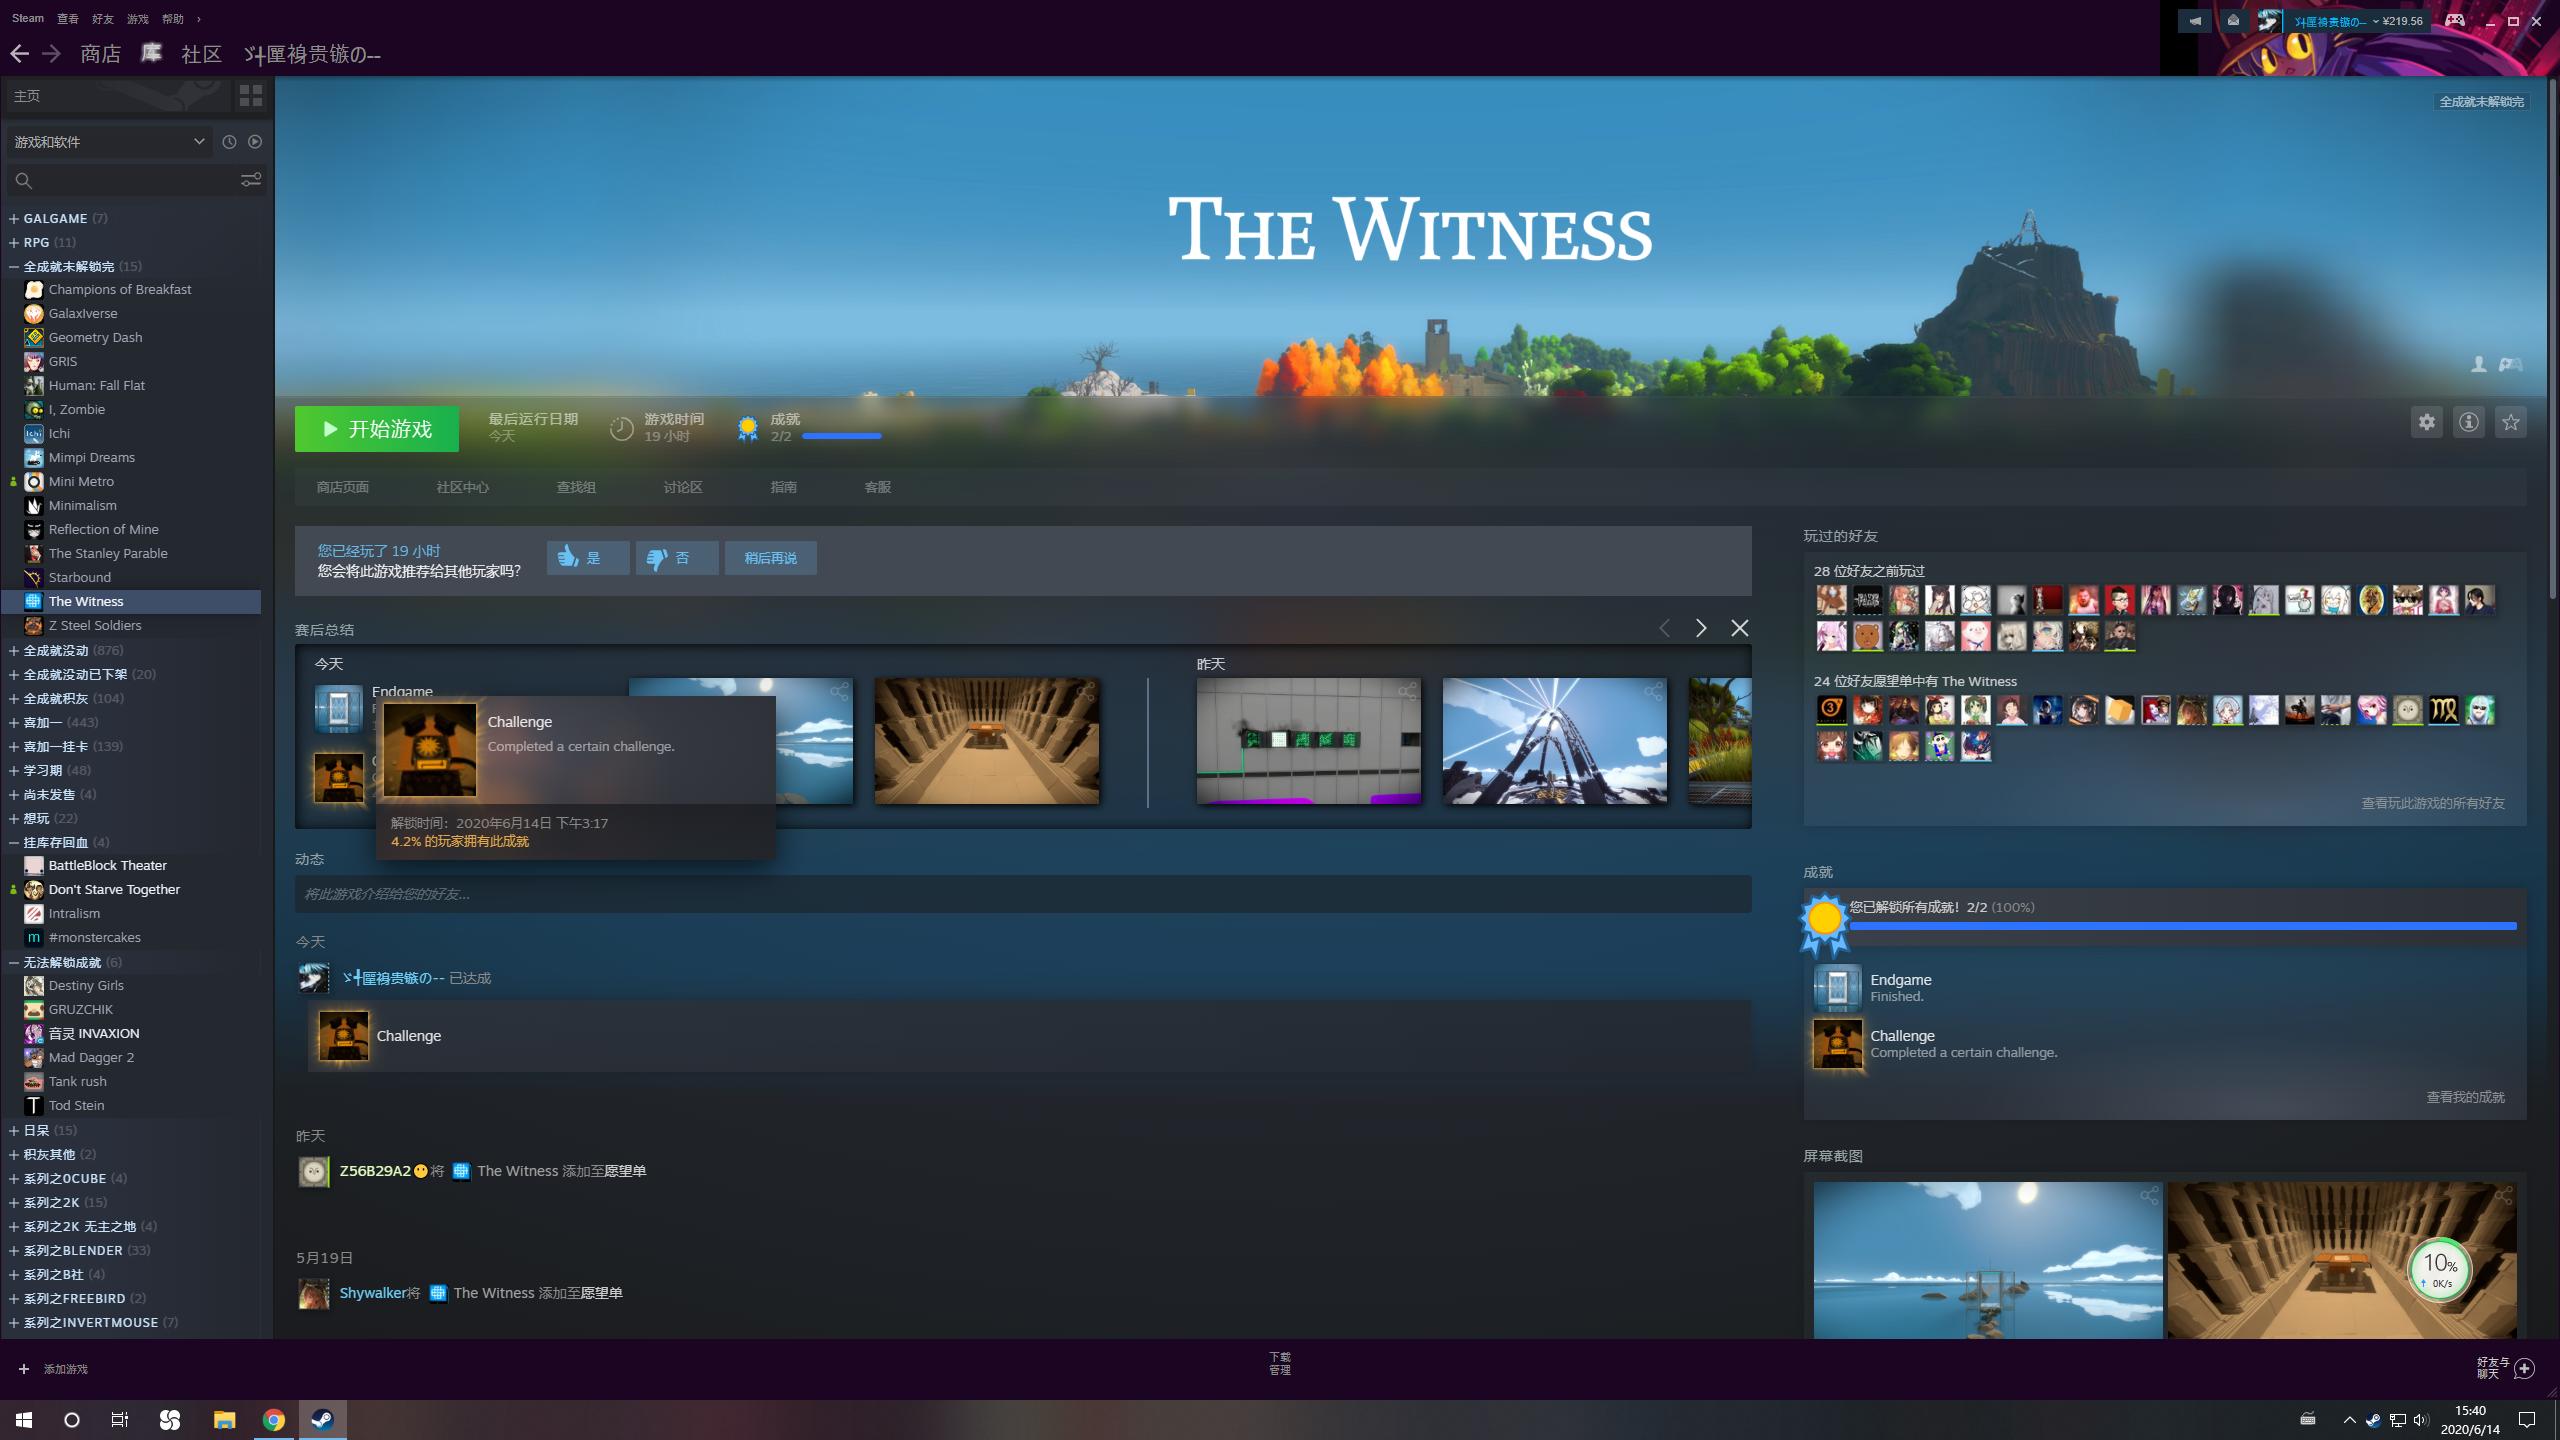Open File Explorer from the taskbar
This screenshot has height=1440, width=2560.
click(x=224, y=1420)
